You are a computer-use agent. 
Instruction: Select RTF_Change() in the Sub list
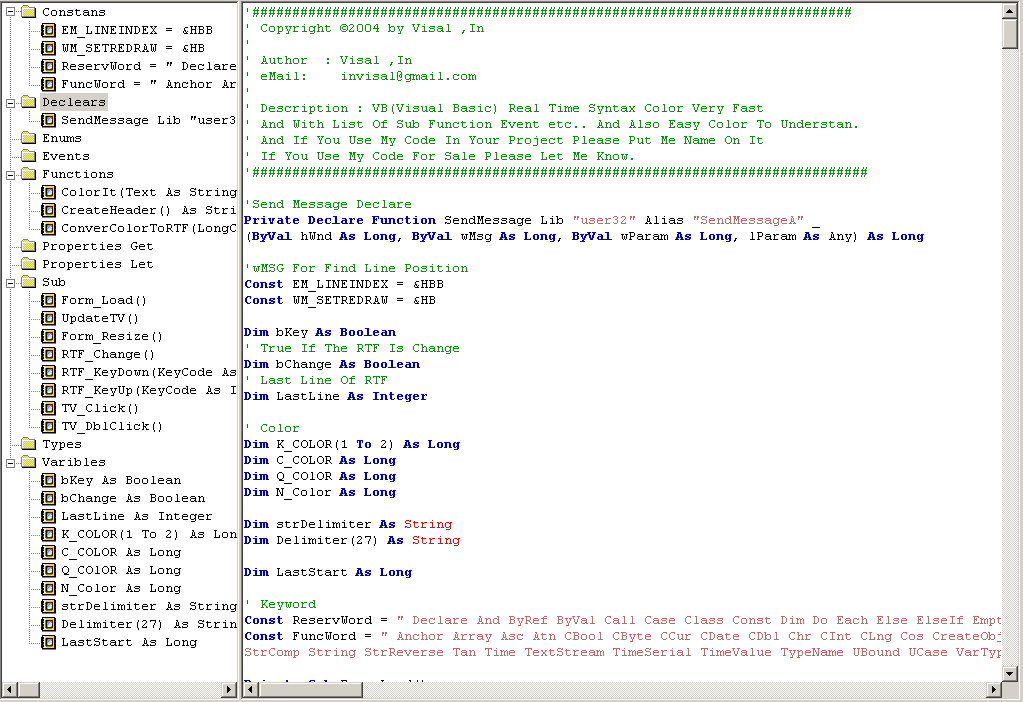(108, 354)
